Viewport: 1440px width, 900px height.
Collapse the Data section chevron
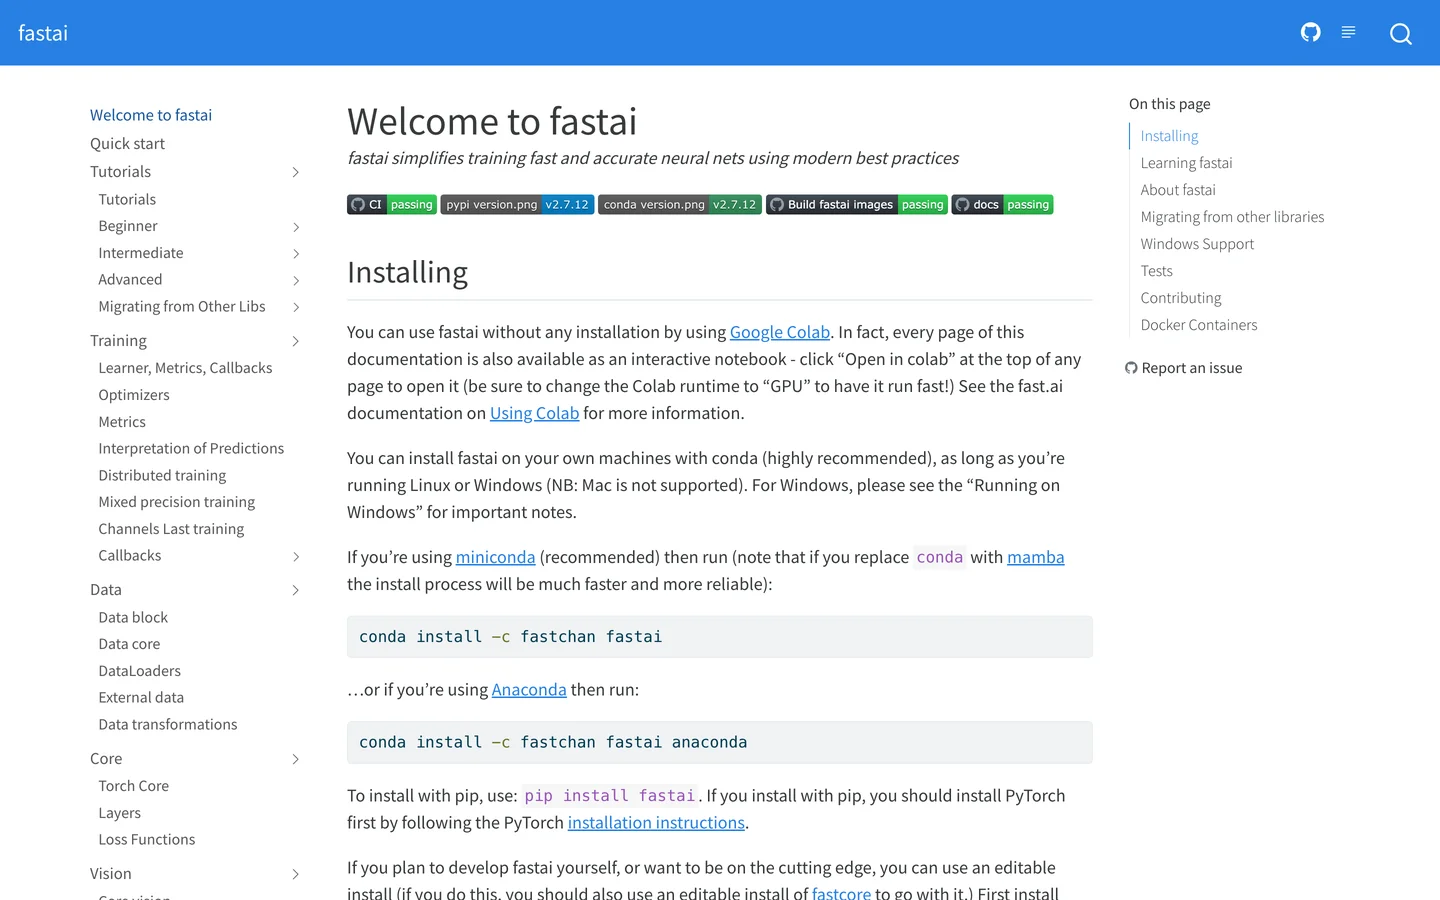coord(296,590)
